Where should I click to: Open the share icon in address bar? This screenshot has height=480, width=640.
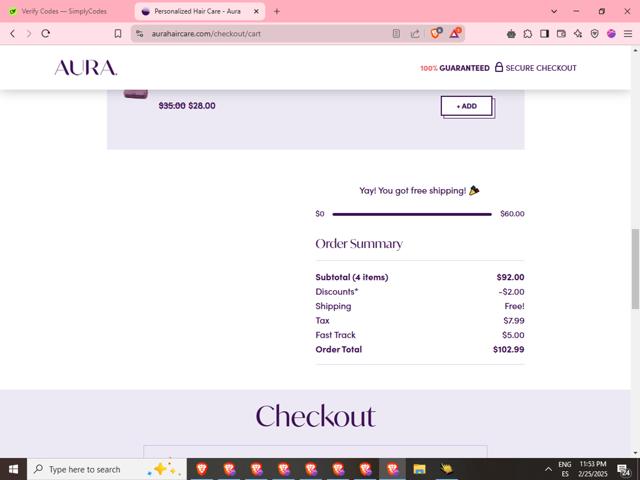click(415, 34)
